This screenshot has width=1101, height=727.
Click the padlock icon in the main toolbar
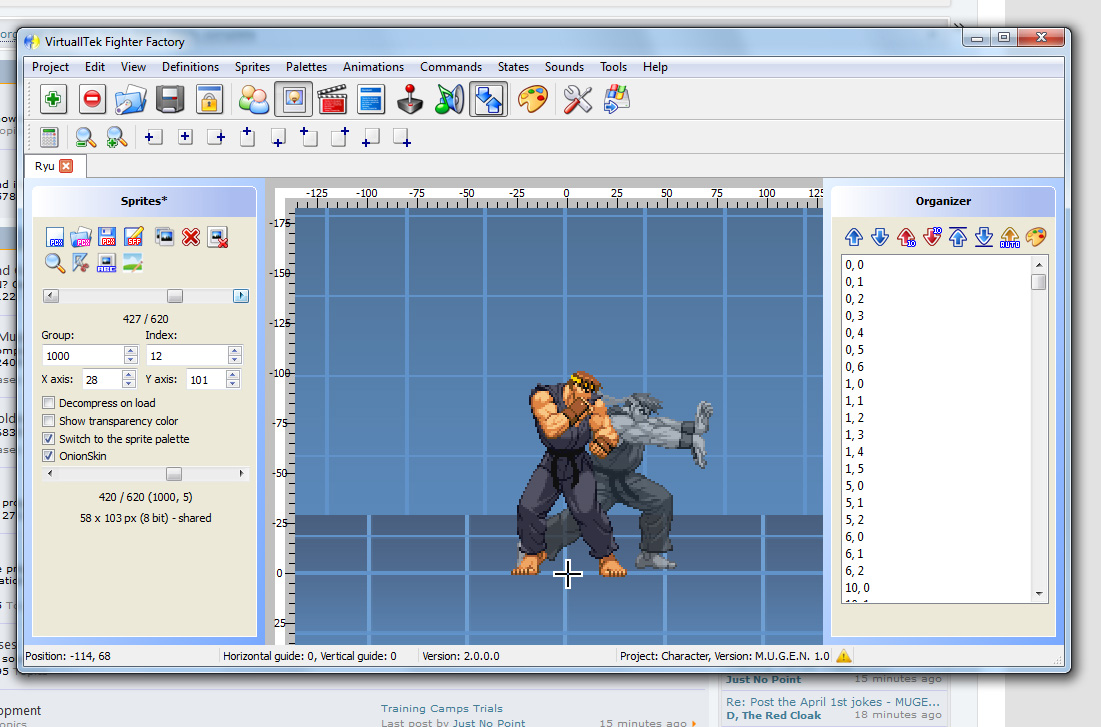[x=209, y=99]
